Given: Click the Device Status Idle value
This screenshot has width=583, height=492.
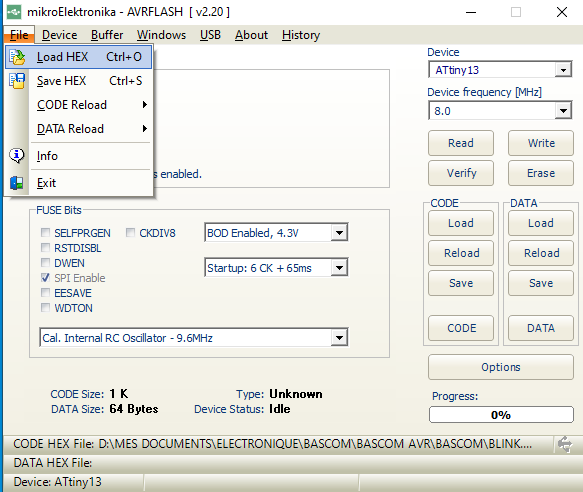Looking at the screenshot, I should pyautogui.click(x=280, y=409).
